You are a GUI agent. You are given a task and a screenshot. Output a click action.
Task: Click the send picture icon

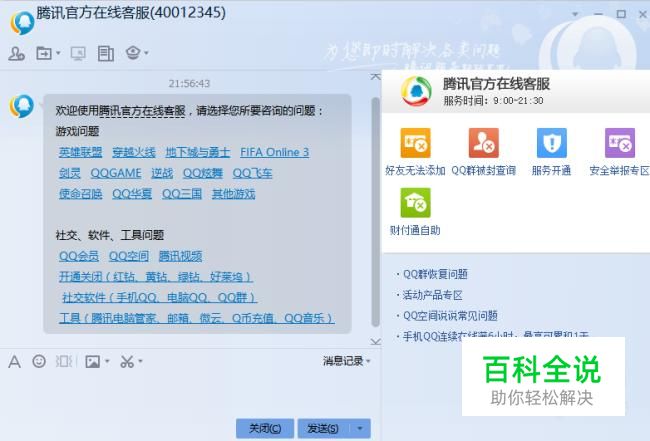(x=92, y=362)
